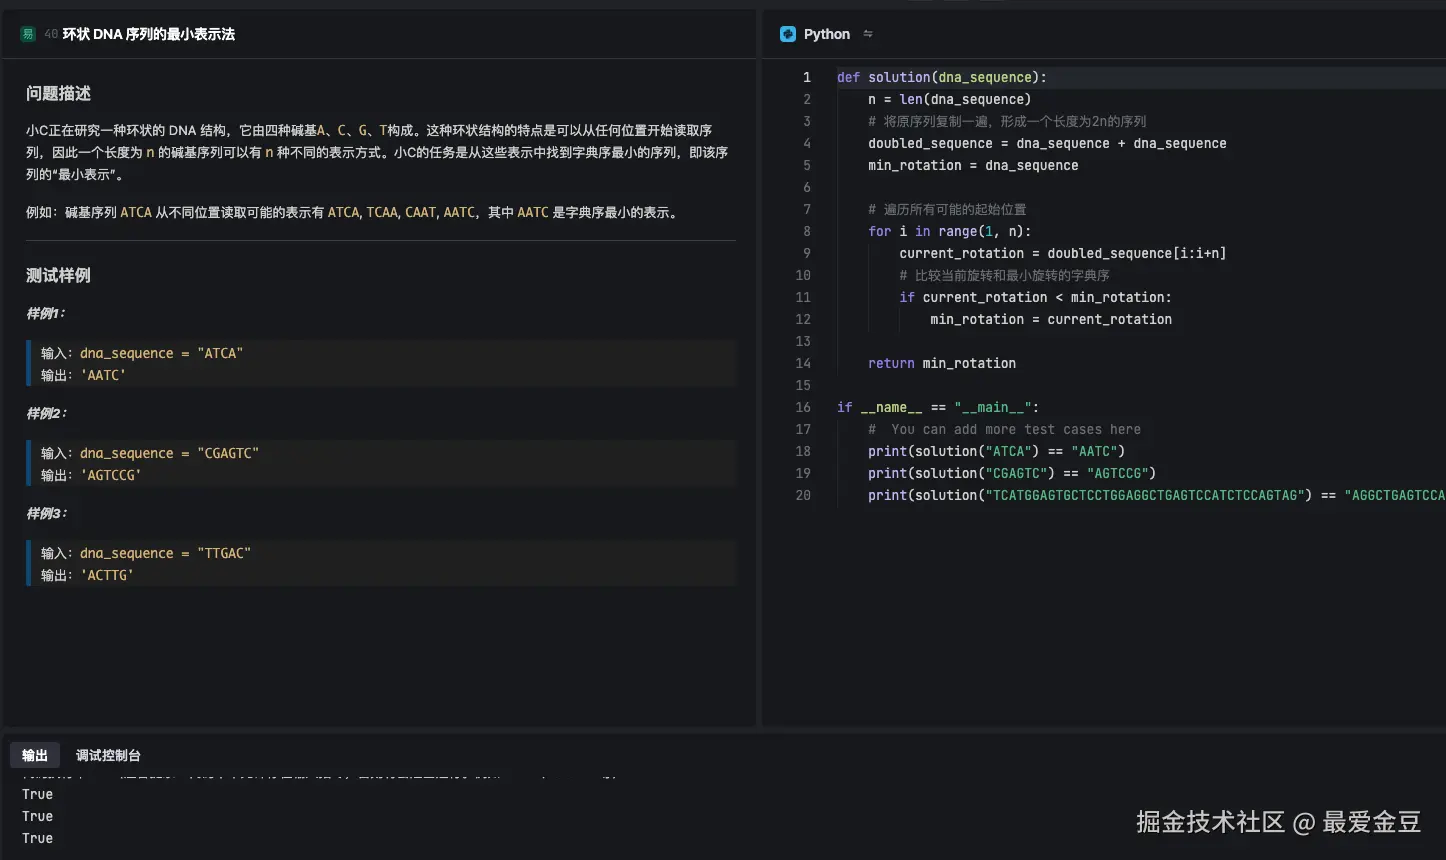Click the 问题描述 section heading

click(x=59, y=93)
